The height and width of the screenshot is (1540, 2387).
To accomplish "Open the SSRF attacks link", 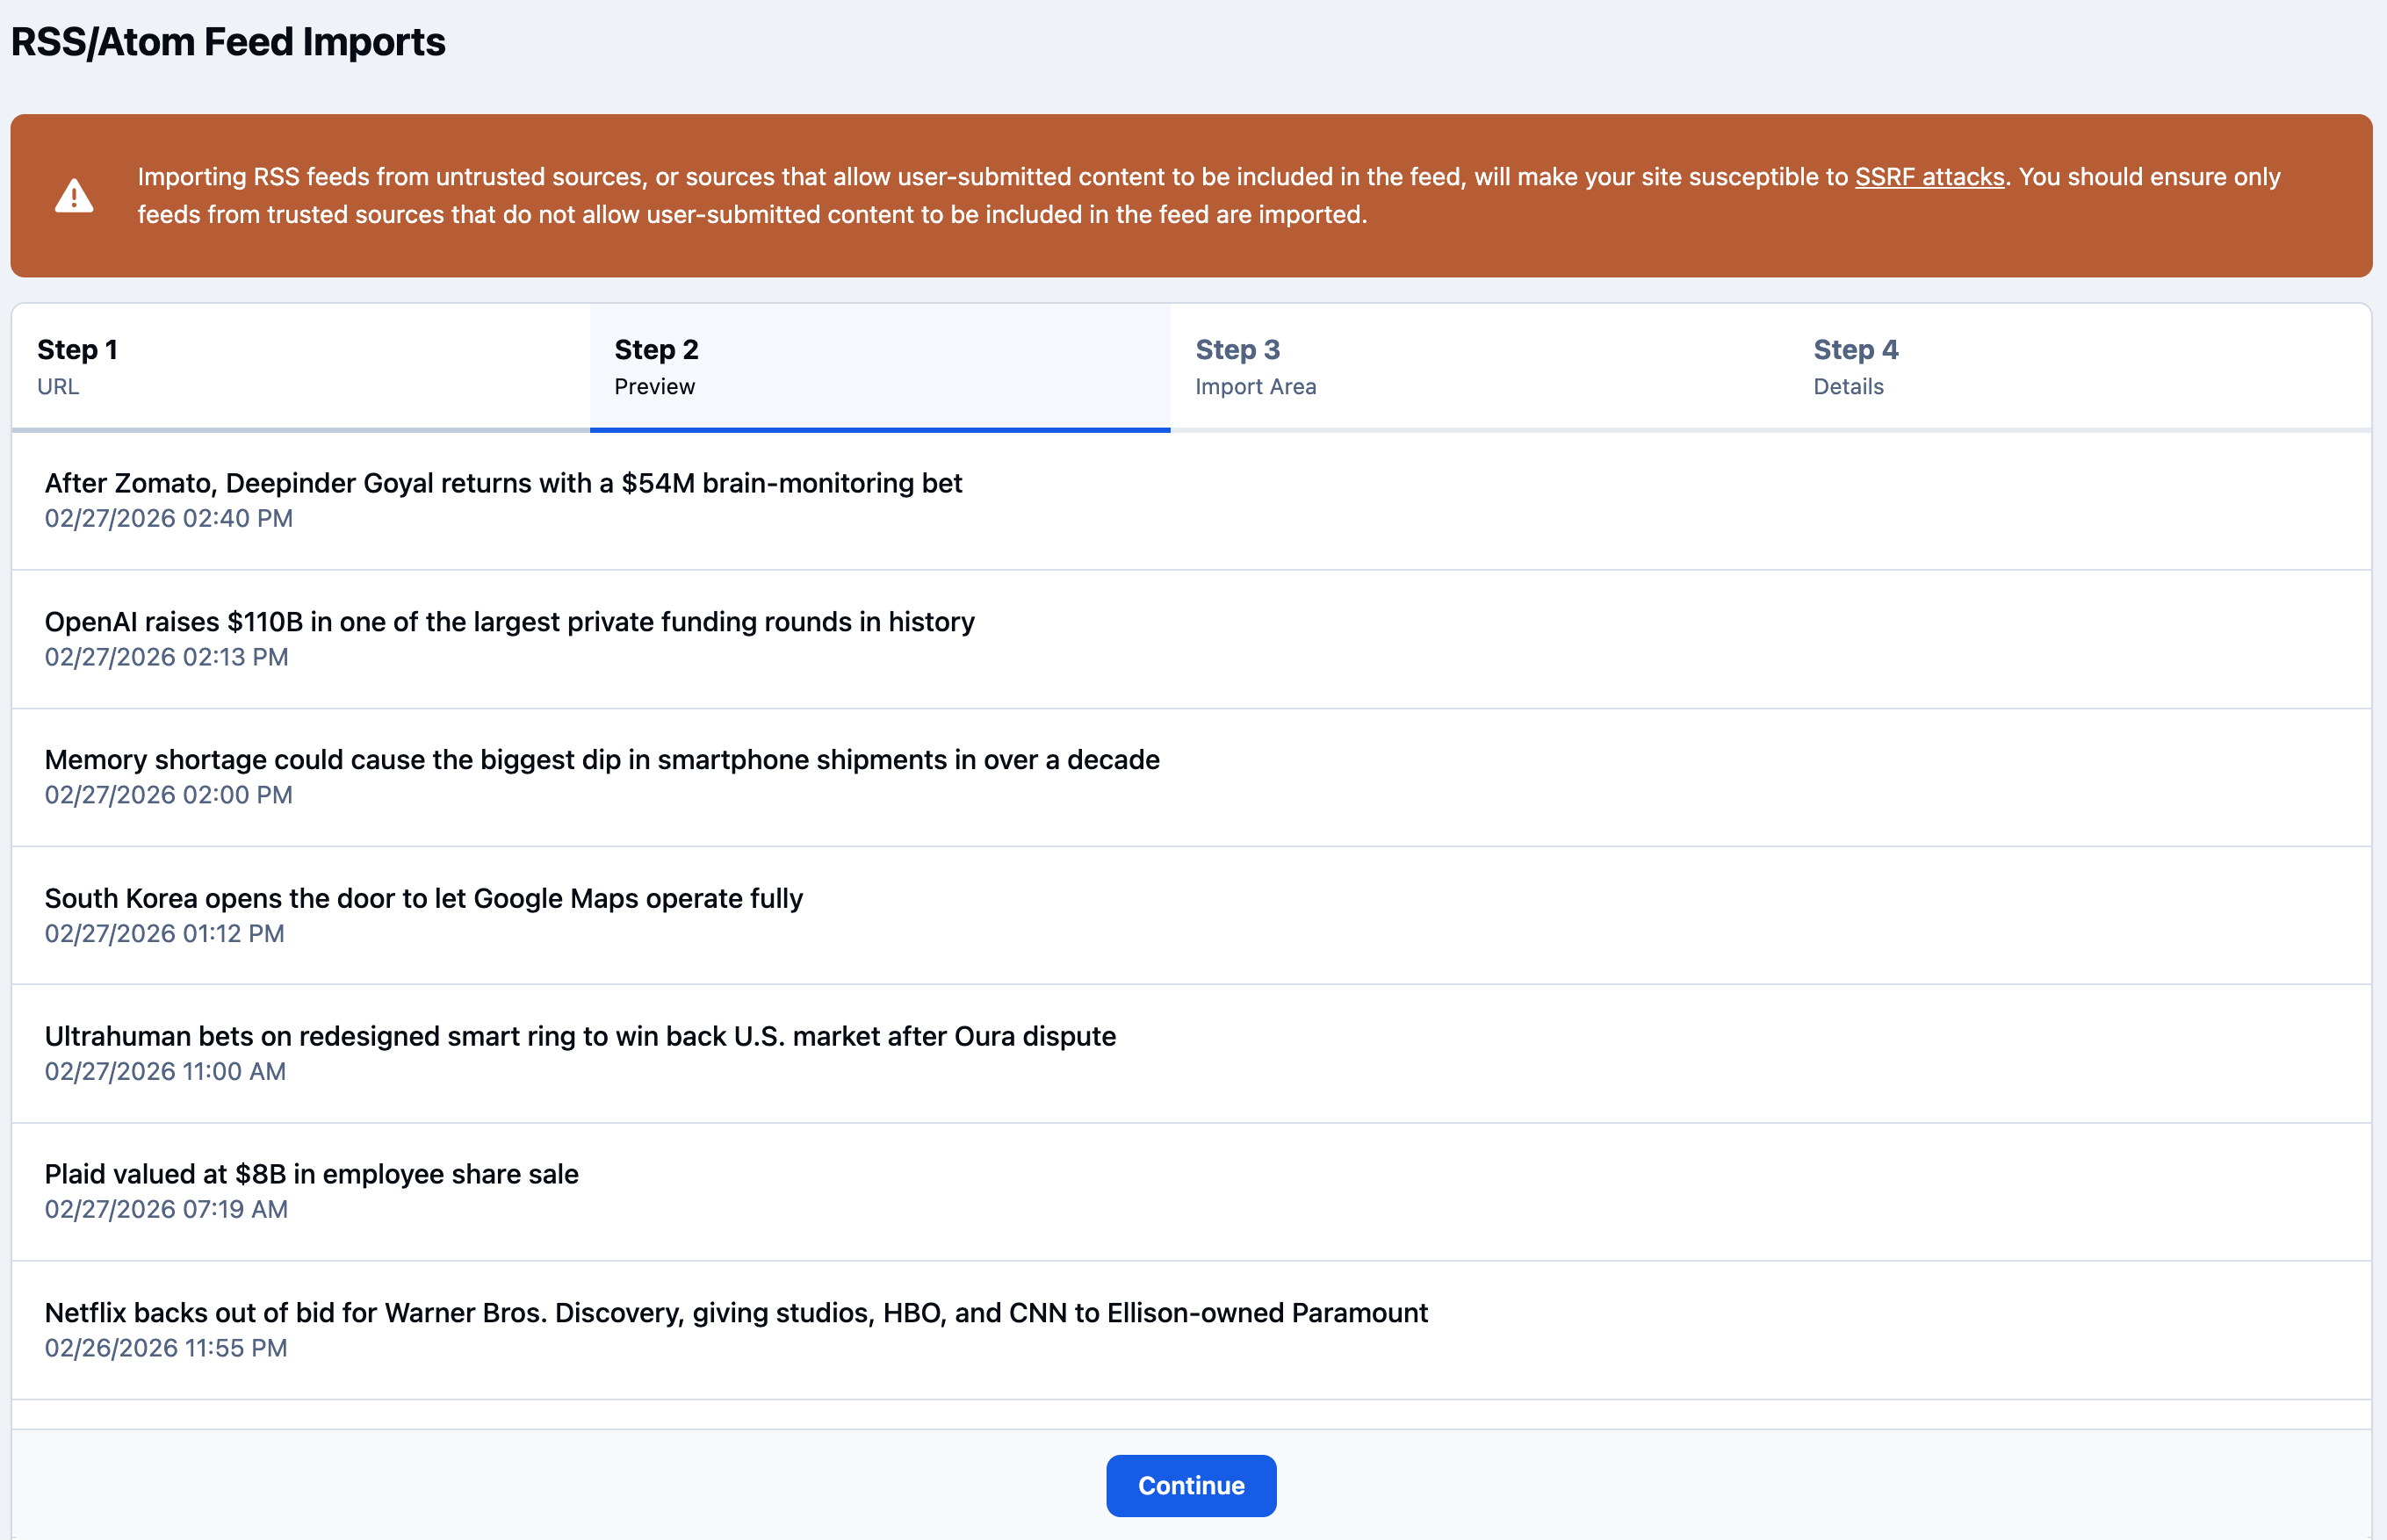I will pos(1929,177).
